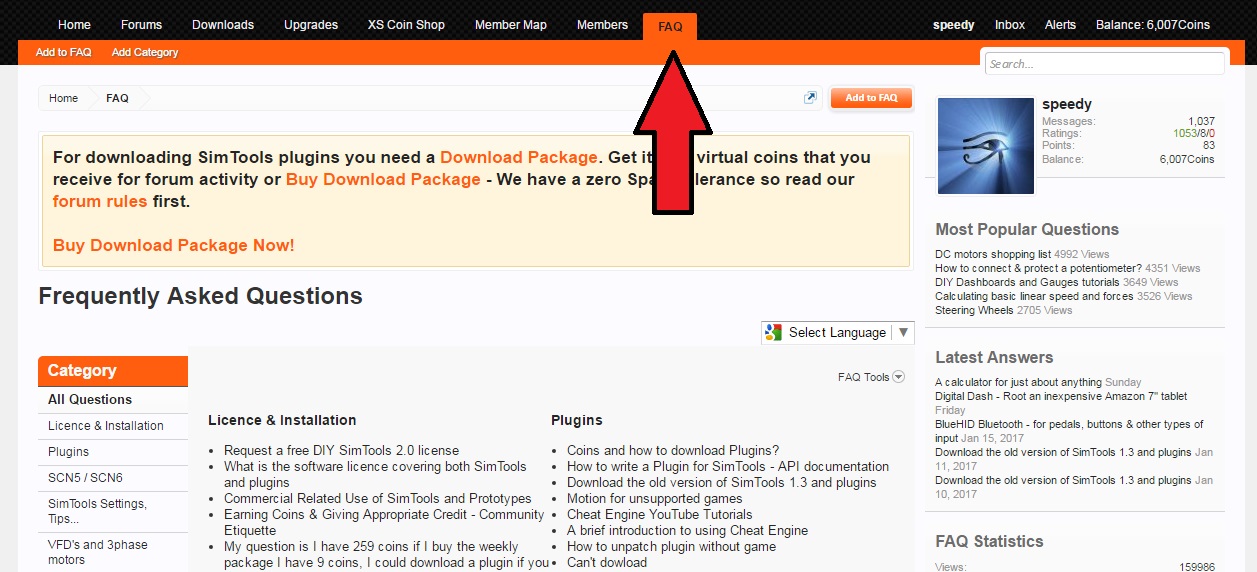This screenshot has width=1257, height=572.
Task: Click the open-in-new-window breadcrumb icon
Action: [x=810, y=98]
